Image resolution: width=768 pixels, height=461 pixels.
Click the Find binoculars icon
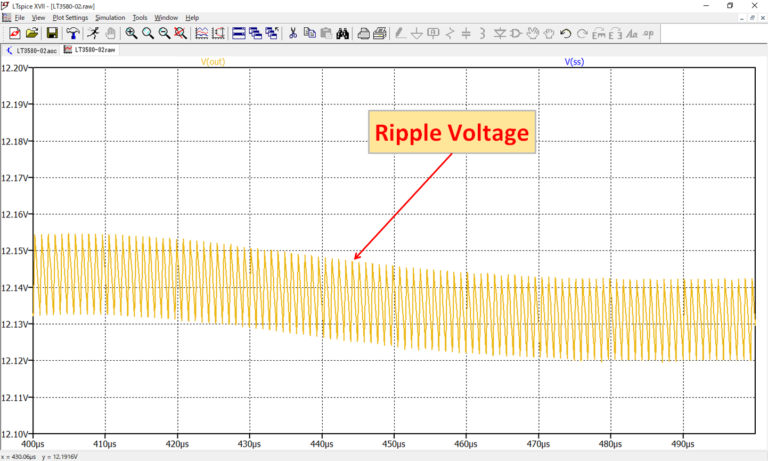coord(342,33)
